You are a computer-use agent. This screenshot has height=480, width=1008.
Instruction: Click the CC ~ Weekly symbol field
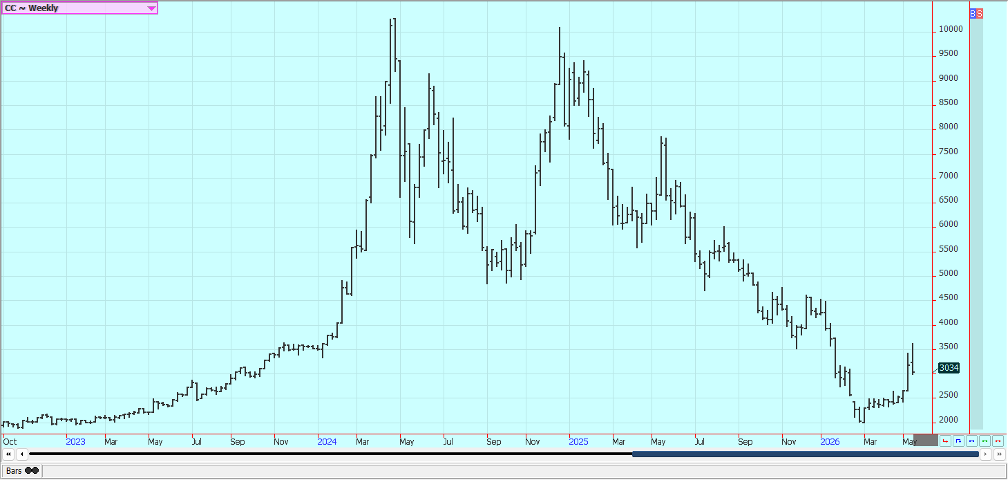[x=79, y=8]
